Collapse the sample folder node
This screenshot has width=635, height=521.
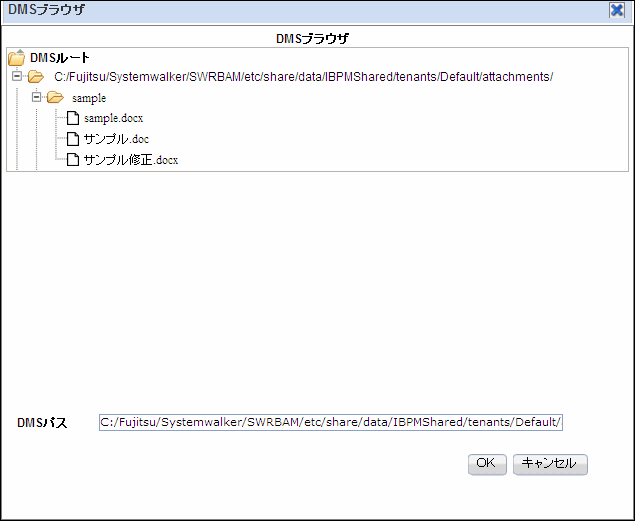pyautogui.click(x=36, y=97)
